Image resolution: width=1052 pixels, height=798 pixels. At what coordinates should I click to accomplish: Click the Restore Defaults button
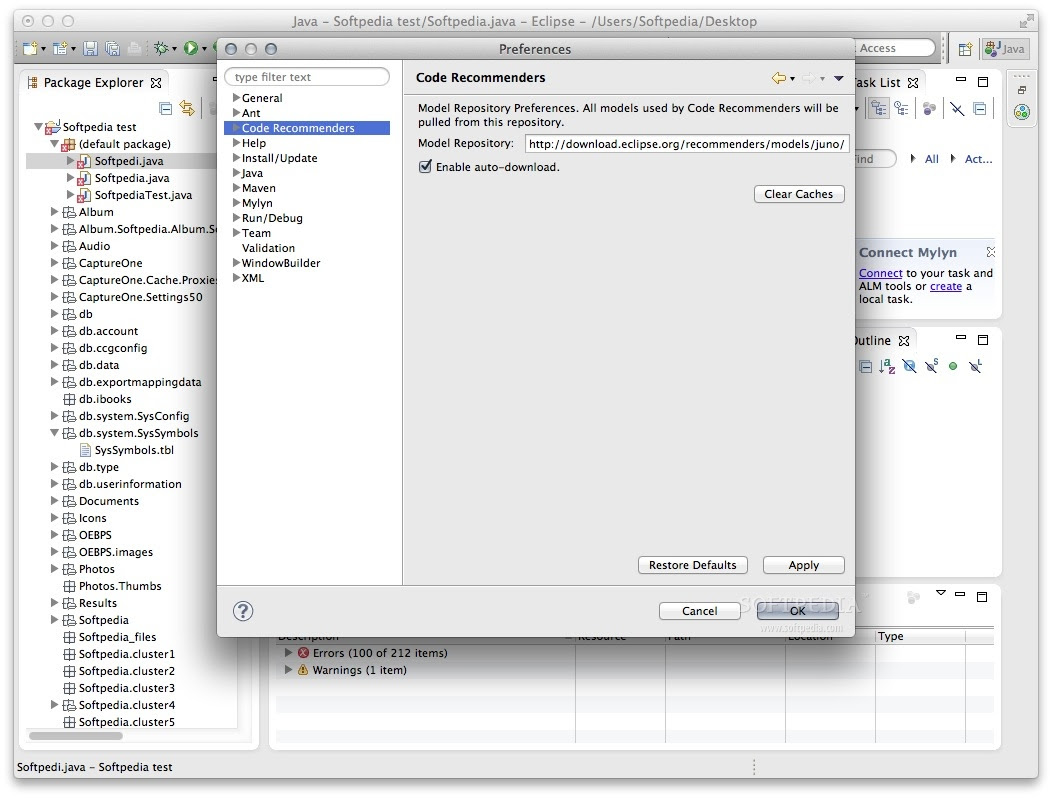692,565
